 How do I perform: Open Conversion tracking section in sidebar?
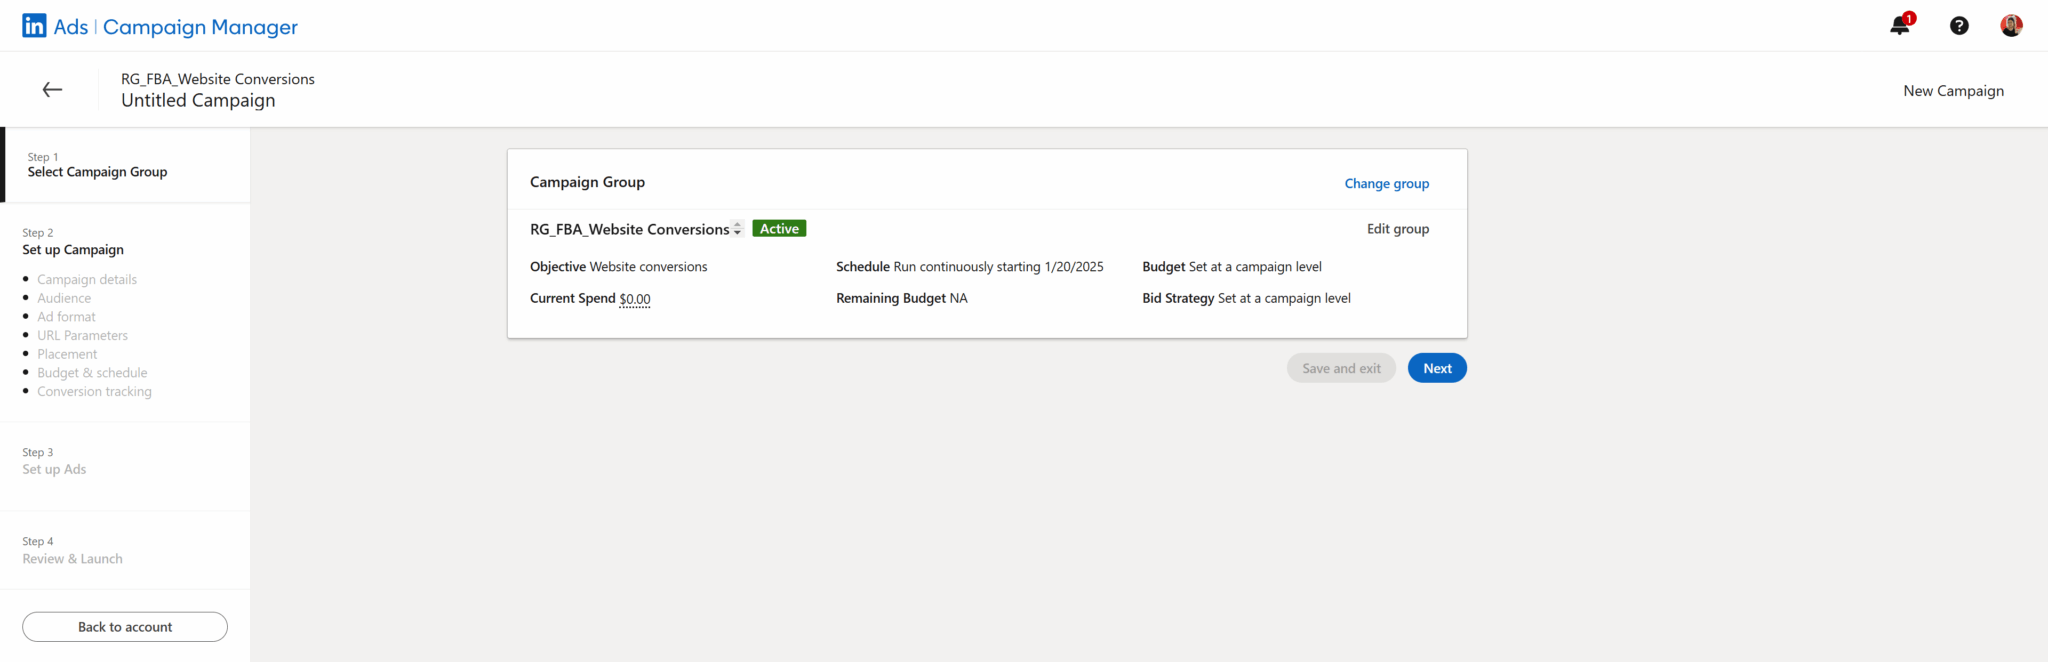click(94, 392)
